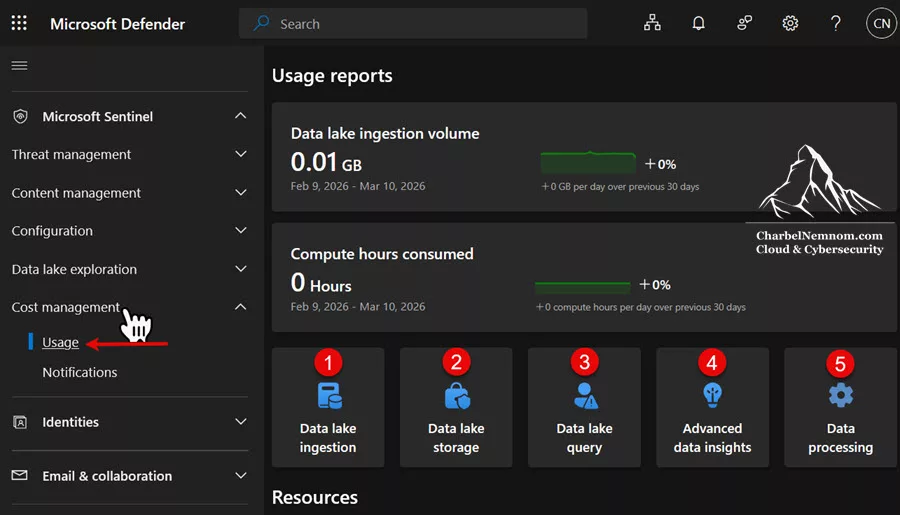Collapse the Microsoft Sentinel section chevron
The width and height of the screenshot is (900, 515).
click(x=240, y=115)
